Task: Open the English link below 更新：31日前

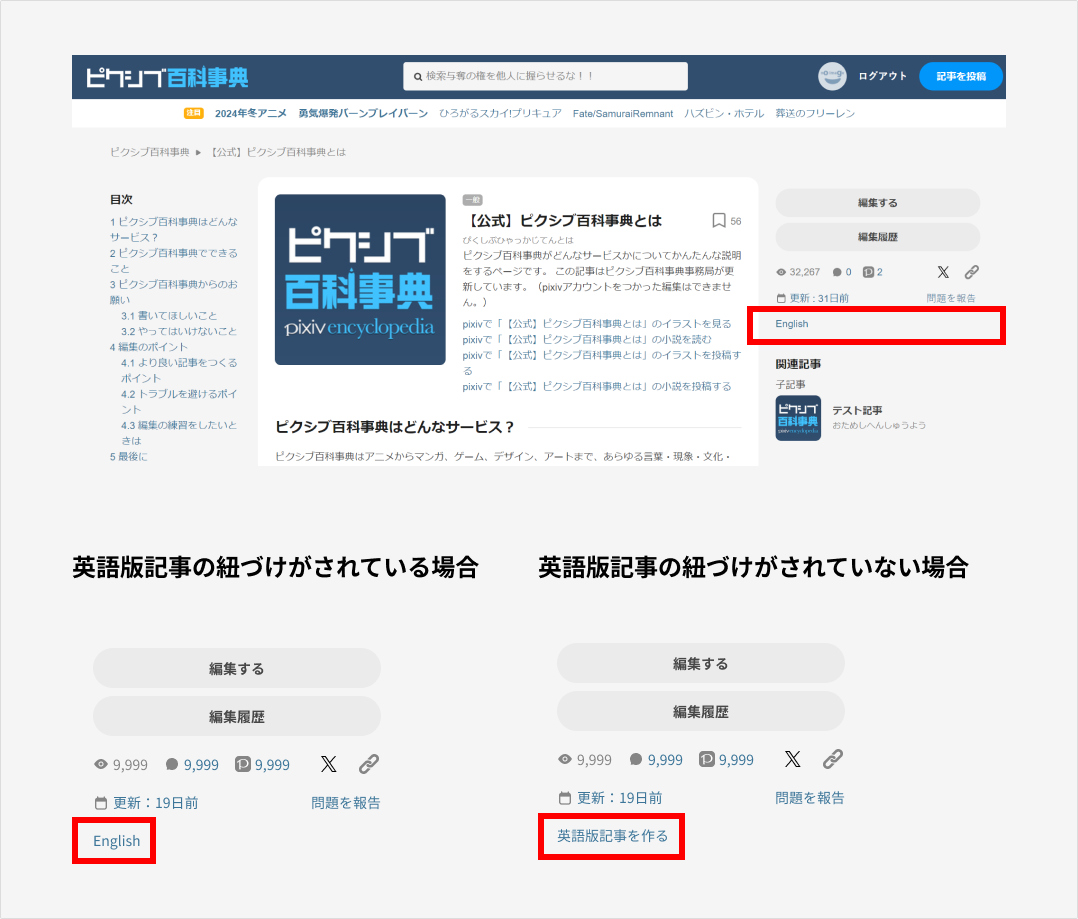Action: click(792, 324)
